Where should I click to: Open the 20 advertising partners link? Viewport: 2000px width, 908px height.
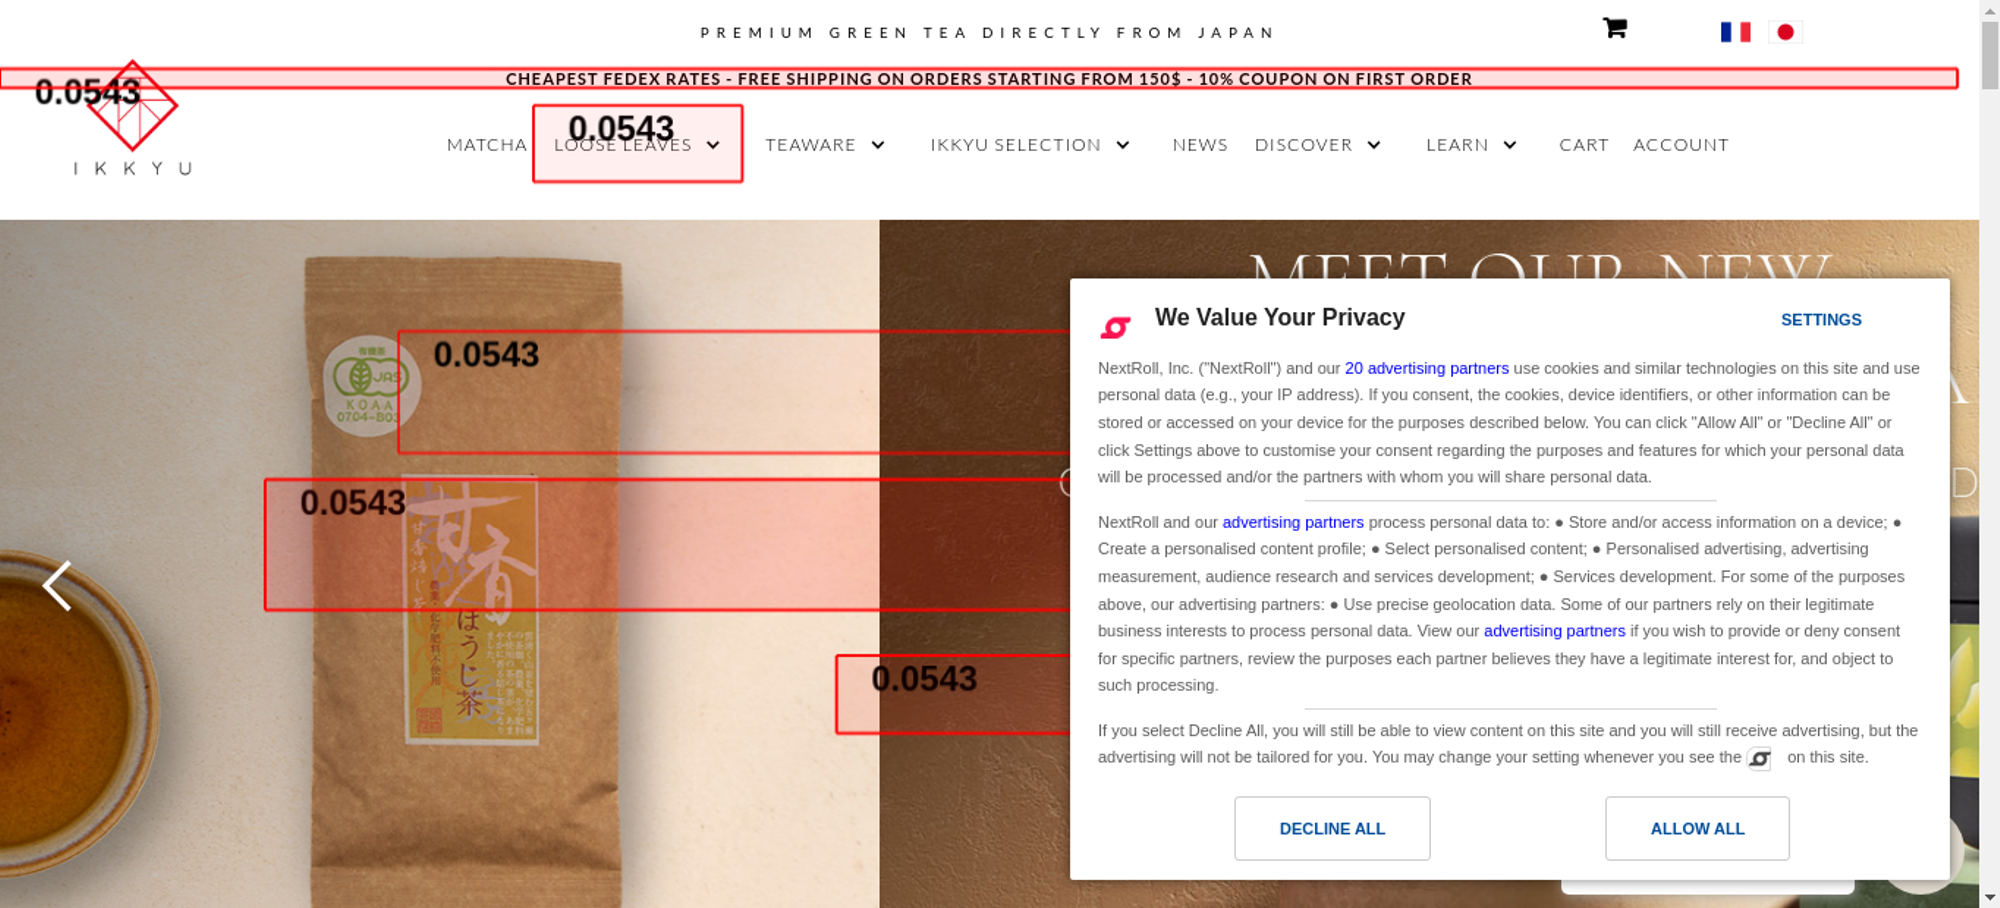coord(1427,368)
